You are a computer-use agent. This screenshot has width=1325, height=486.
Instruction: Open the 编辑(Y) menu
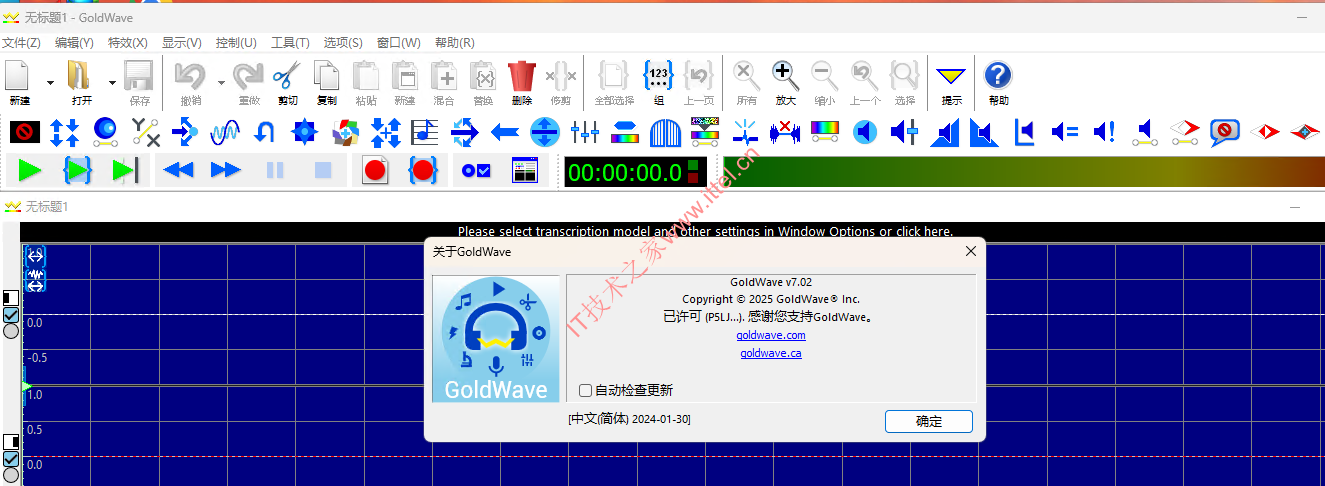click(x=74, y=43)
